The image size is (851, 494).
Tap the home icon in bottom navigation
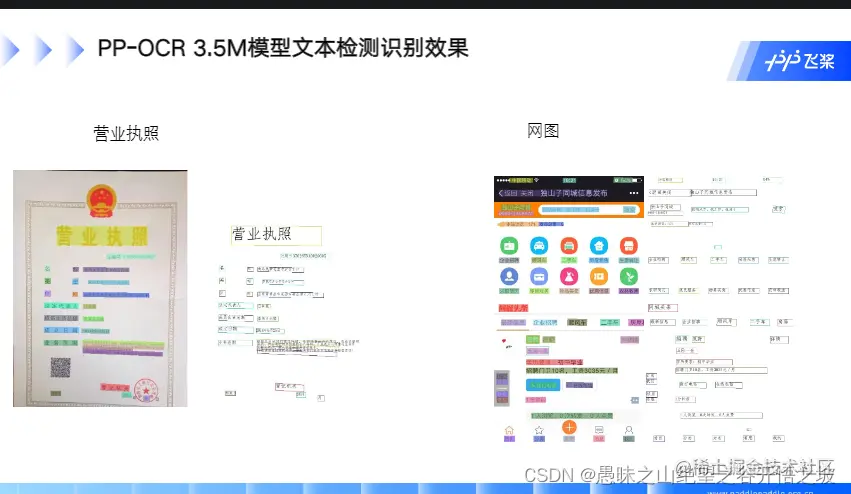pyautogui.click(x=509, y=430)
